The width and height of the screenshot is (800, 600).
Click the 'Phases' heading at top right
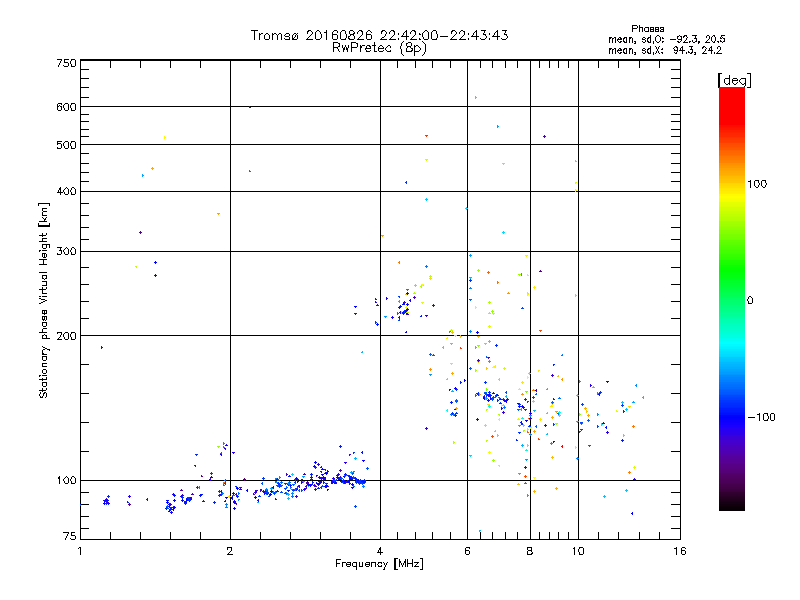[647, 29]
